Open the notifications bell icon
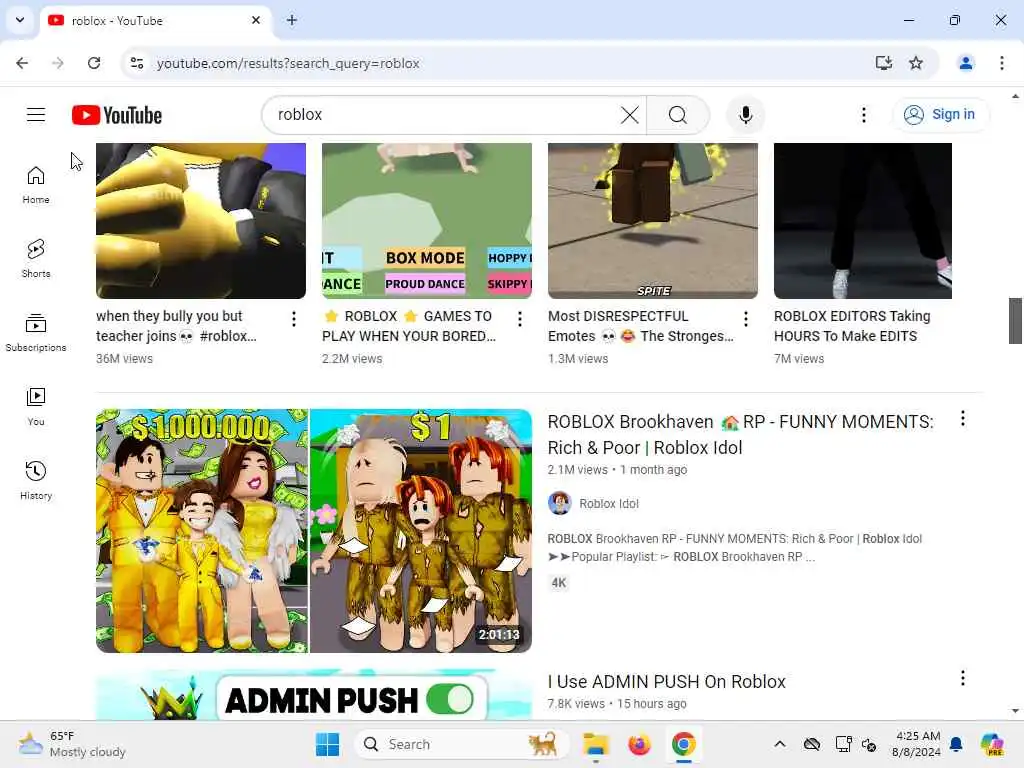The height and width of the screenshot is (768, 1024). pyautogui.click(x=956, y=744)
